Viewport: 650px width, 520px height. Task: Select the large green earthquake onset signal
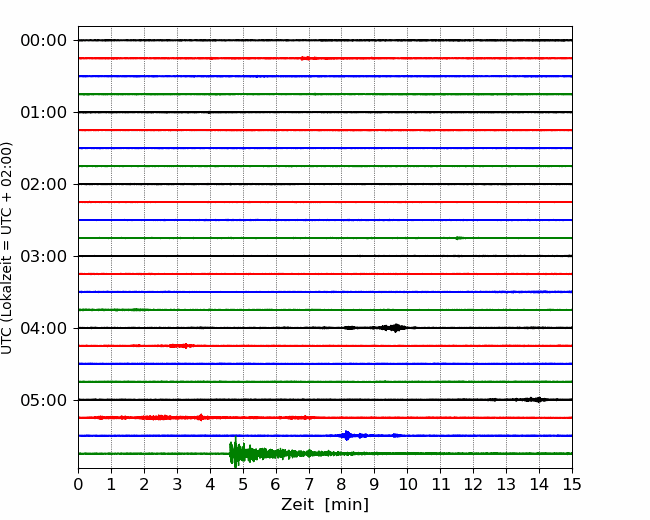pos(236,453)
